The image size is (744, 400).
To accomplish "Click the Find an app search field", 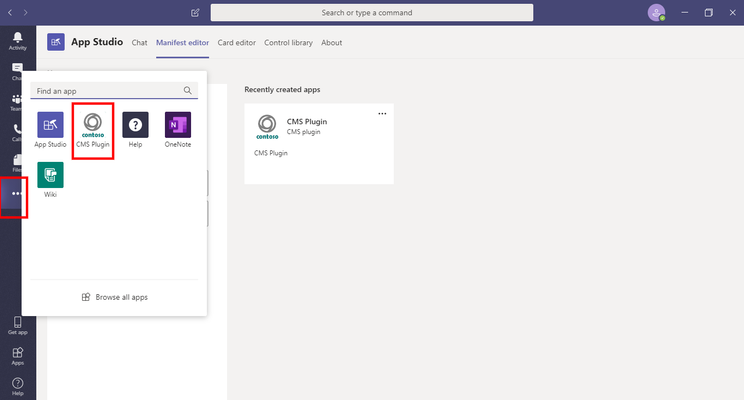I will tap(114, 91).
